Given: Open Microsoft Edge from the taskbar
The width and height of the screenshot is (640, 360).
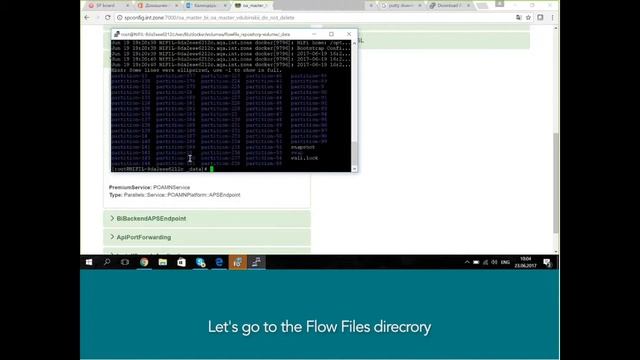Looking at the screenshot, I should [219, 262].
